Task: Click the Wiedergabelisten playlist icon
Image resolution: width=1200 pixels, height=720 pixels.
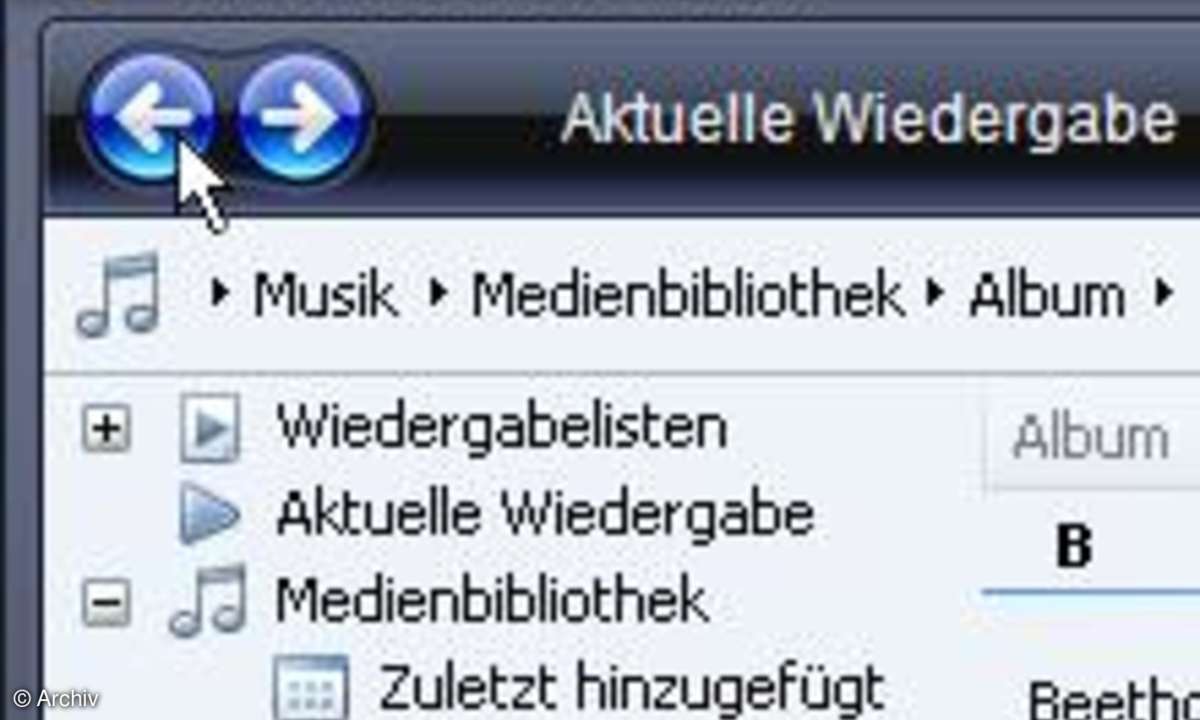Action: coord(210,428)
